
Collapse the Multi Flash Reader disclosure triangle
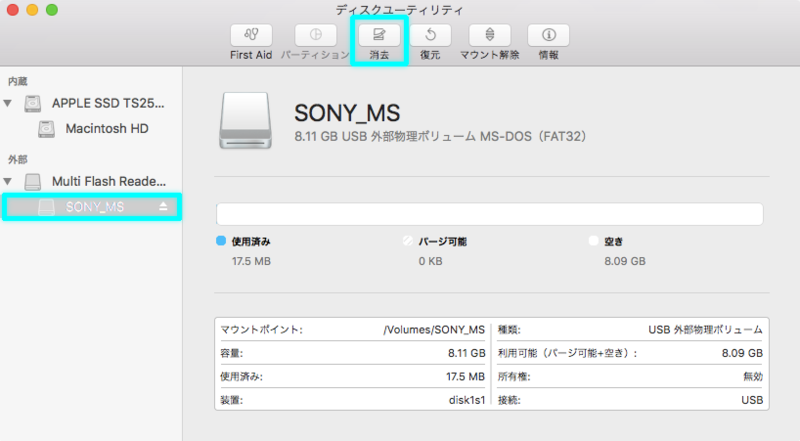tap(8, 181)
